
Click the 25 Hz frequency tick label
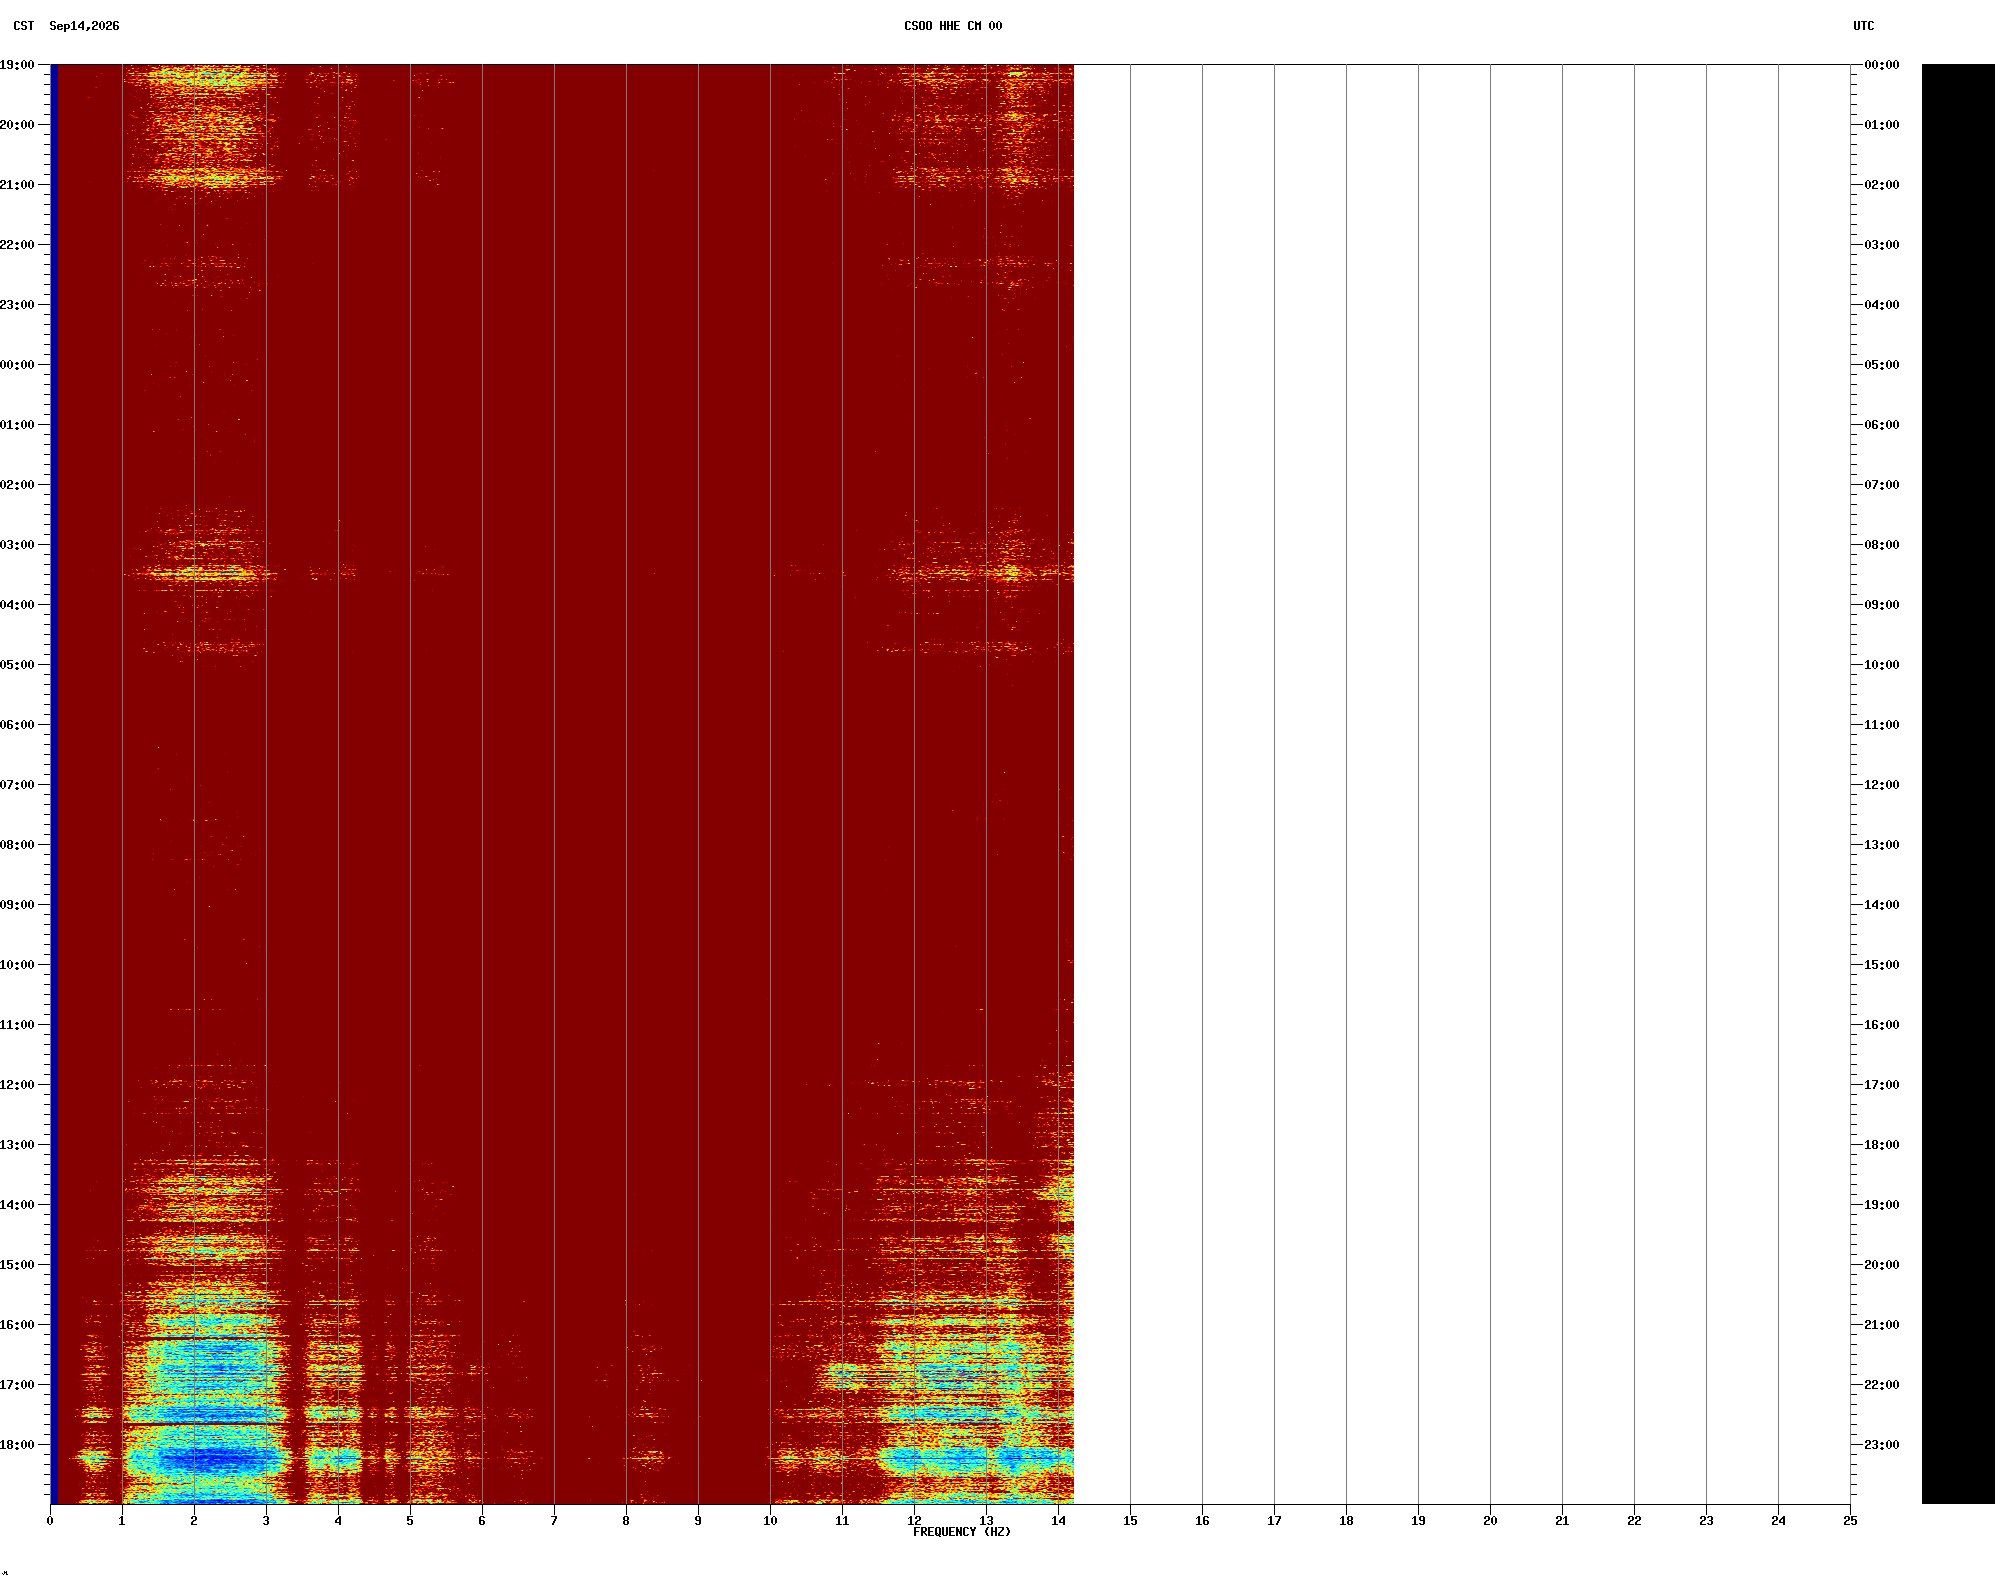pyautogui.click(x=1850, y=1521)
